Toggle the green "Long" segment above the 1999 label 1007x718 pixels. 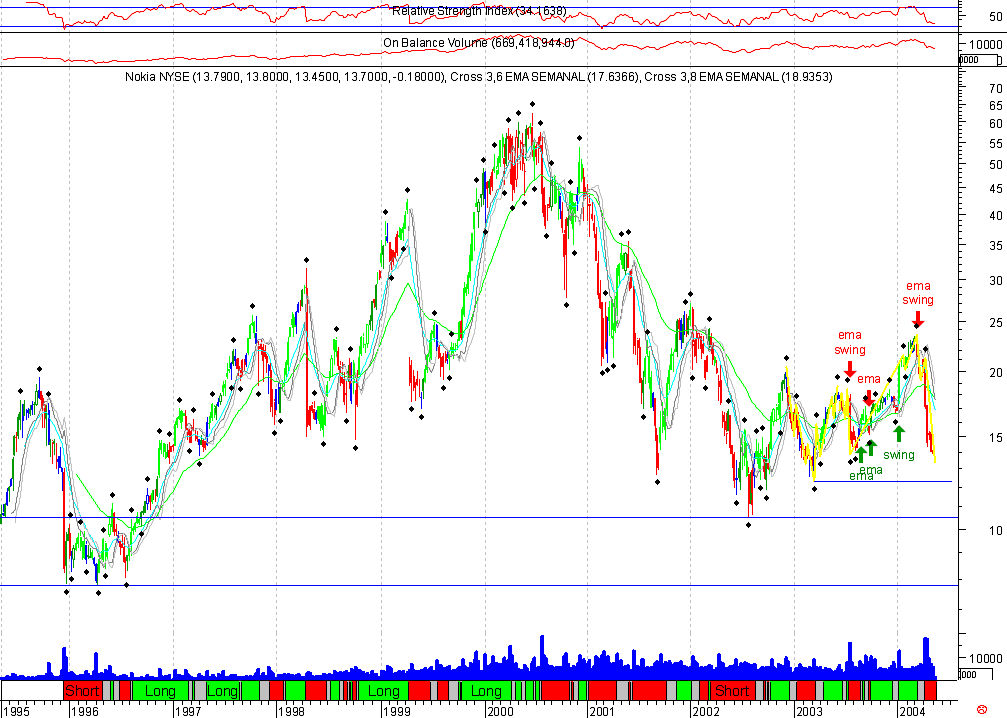pos(383,690)
